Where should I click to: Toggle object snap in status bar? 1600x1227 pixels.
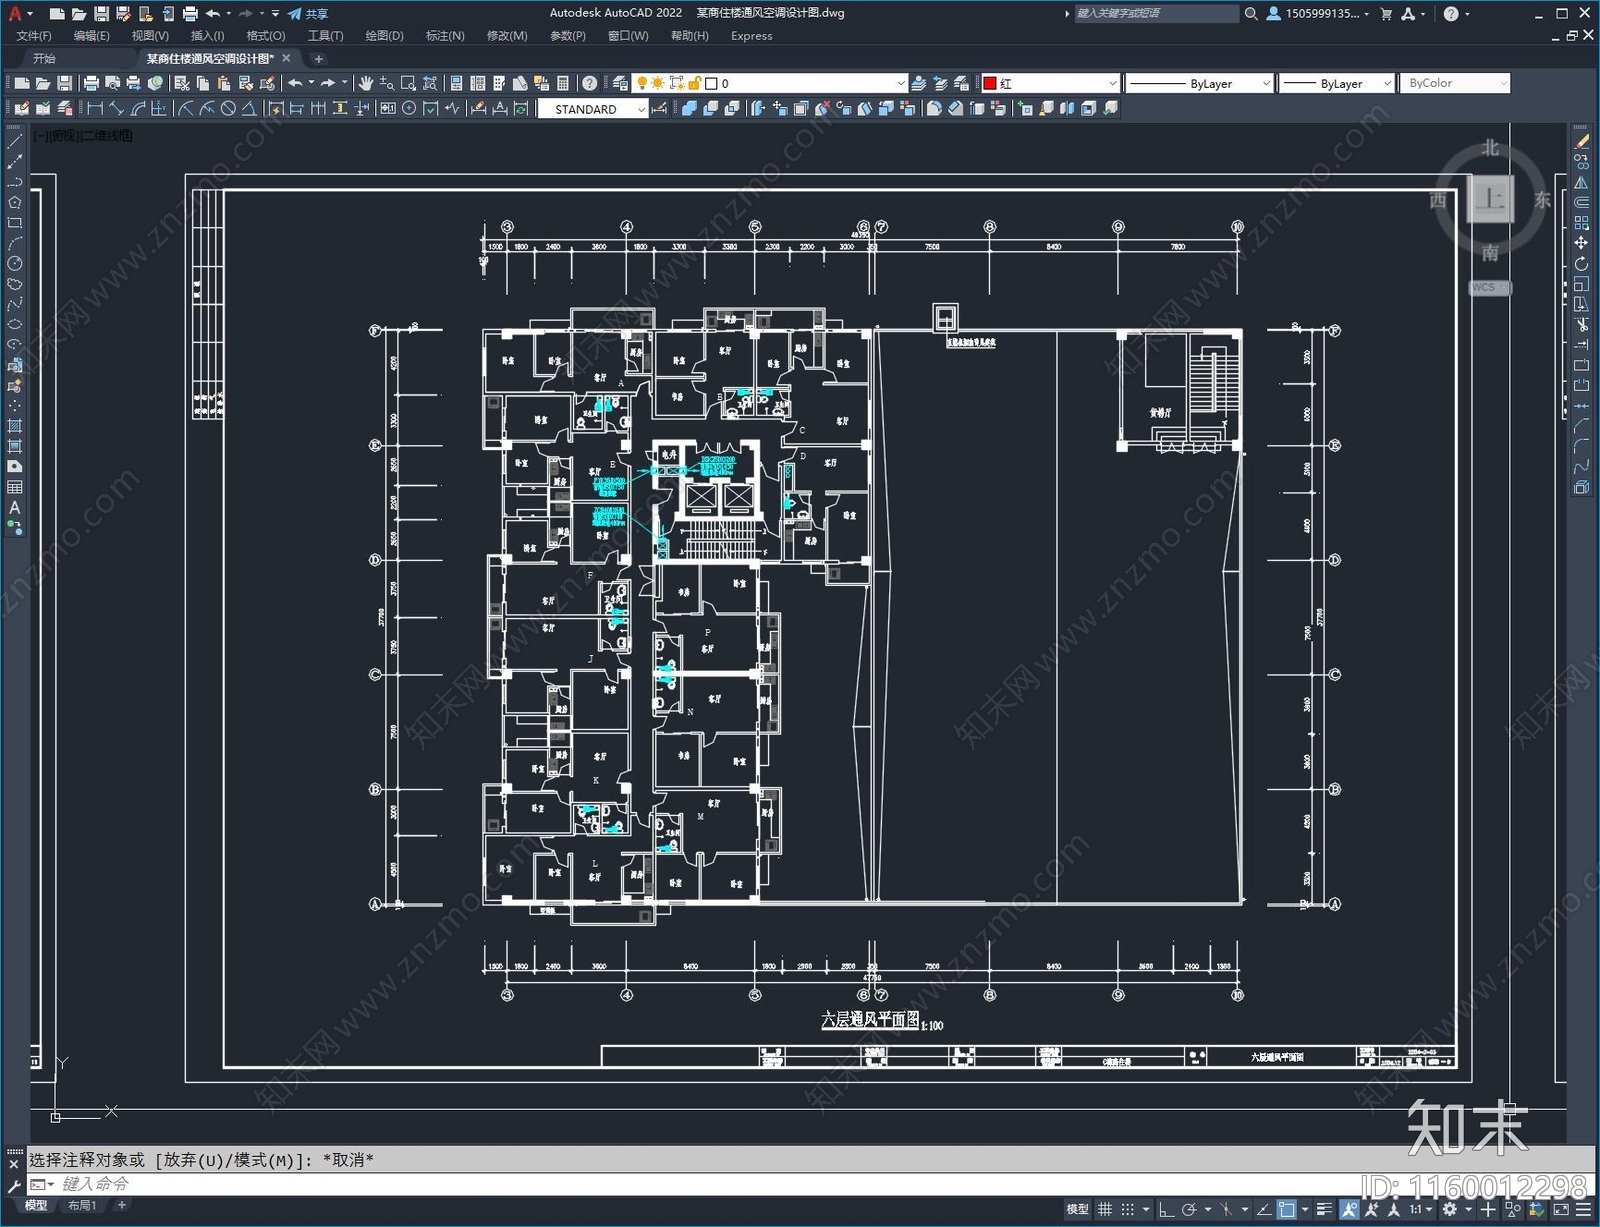click(1287, 1209)
